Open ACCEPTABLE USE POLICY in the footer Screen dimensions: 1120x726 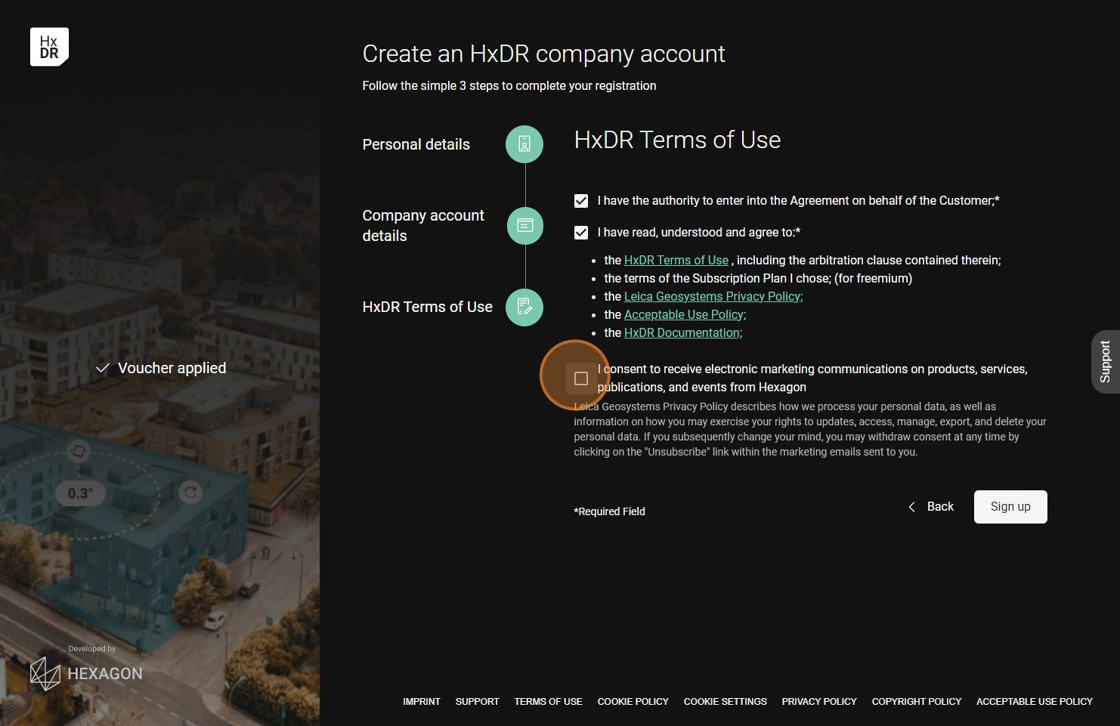[1034, 702]
